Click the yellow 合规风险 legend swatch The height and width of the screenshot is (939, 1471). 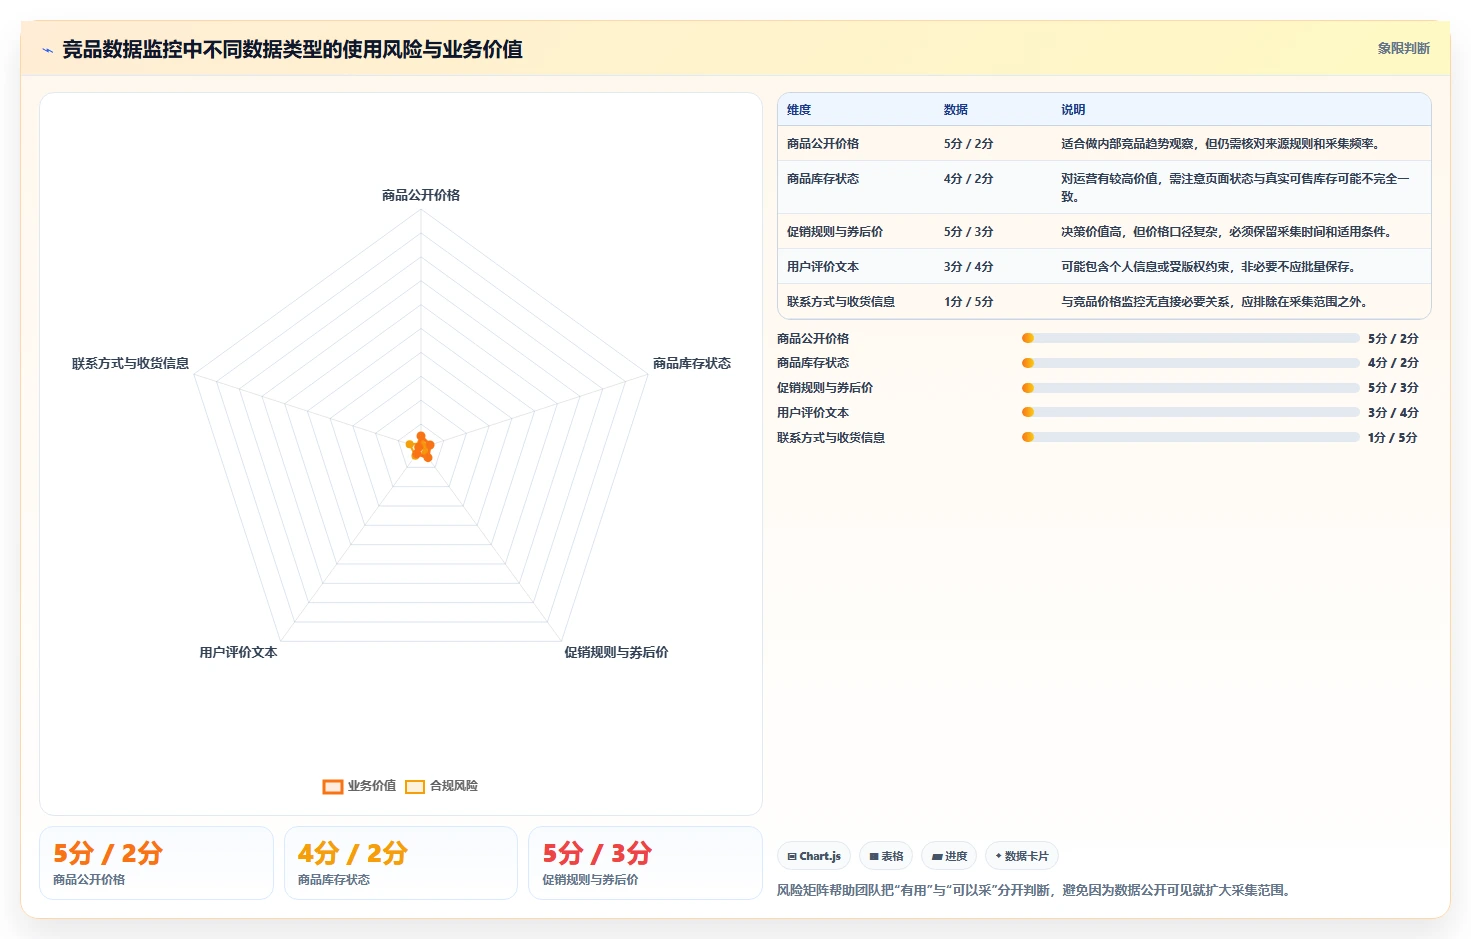[415, 787]
